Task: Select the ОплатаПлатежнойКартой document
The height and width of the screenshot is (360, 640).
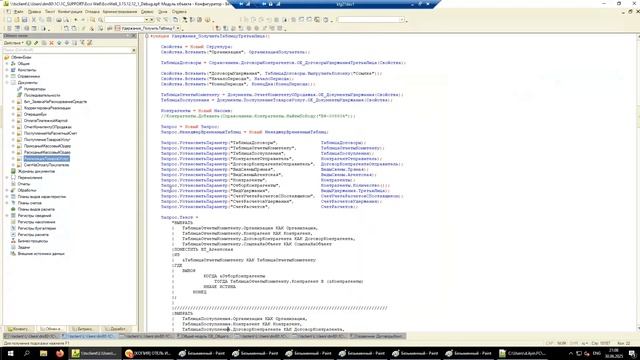Action: pyautogui.click(x=46, y=121)
